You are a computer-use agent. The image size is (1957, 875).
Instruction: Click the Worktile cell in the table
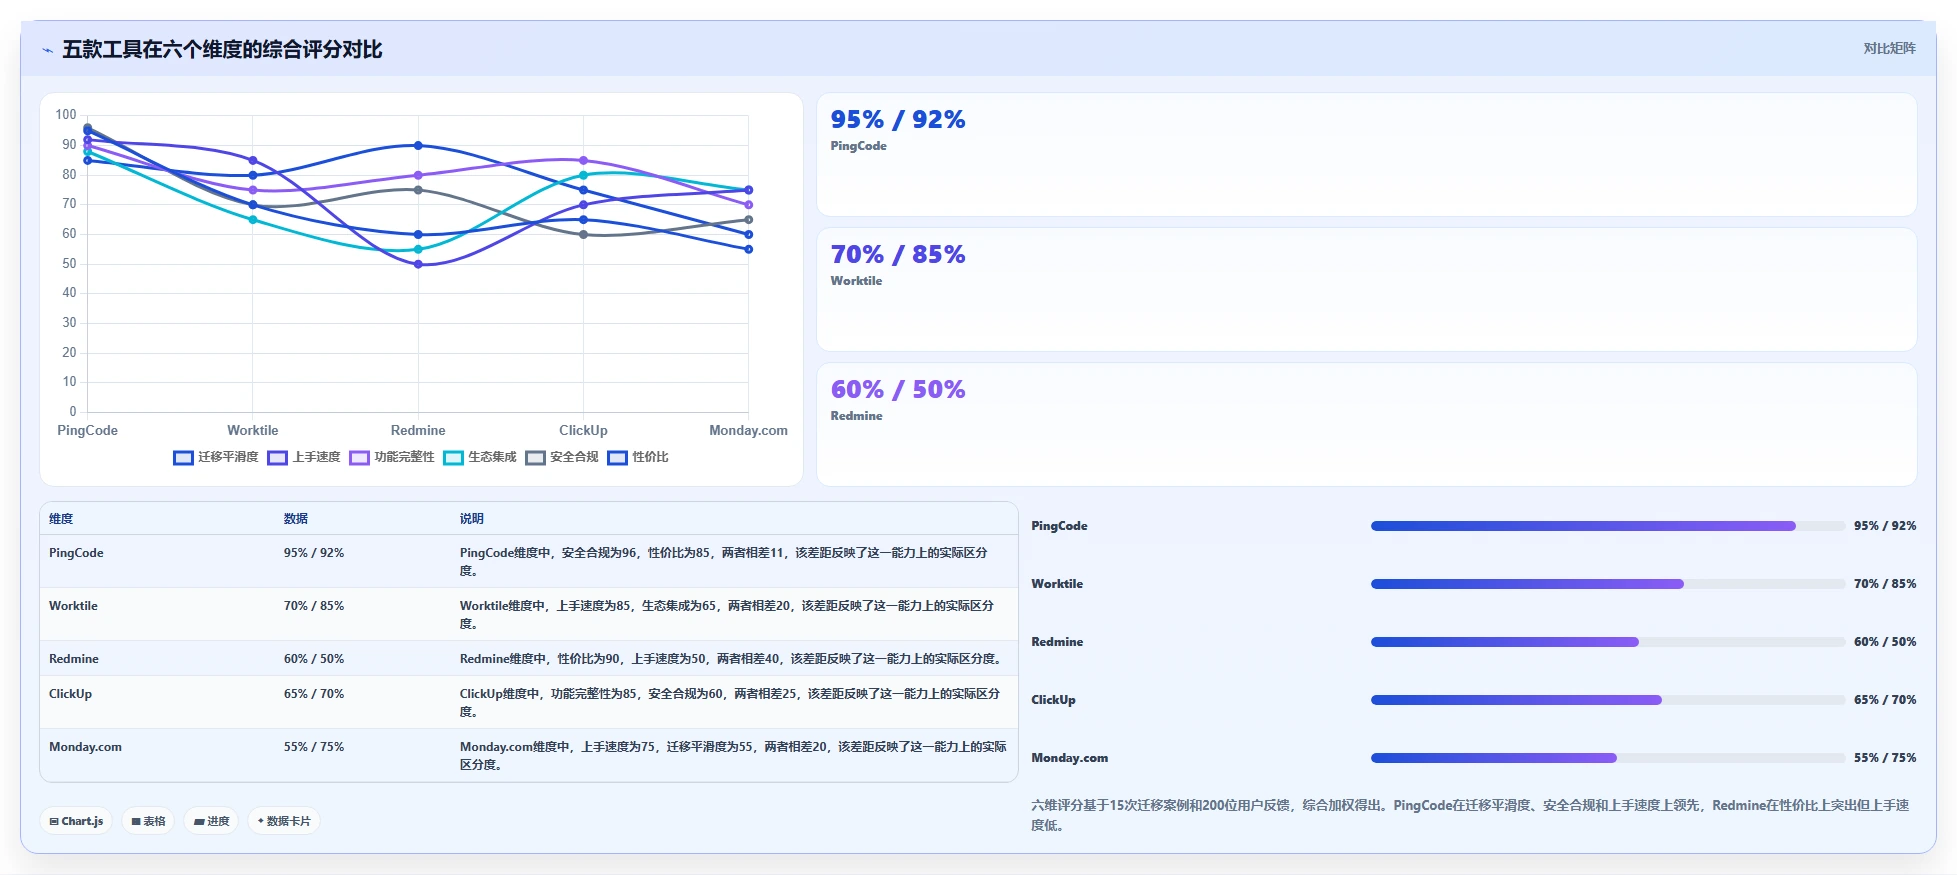(73, 606)
